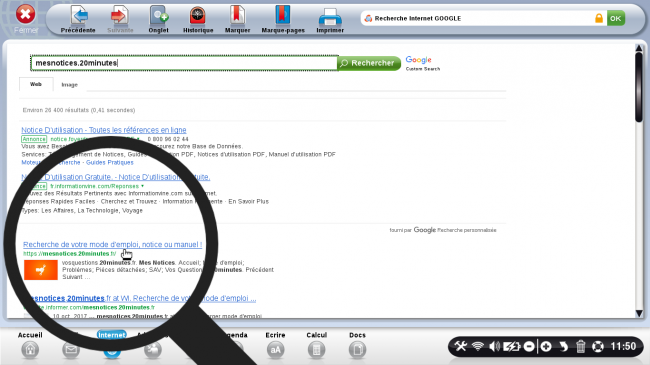The image size is (650, 365).
Task: Go back with the Précédente arrow
Action: 78,19
